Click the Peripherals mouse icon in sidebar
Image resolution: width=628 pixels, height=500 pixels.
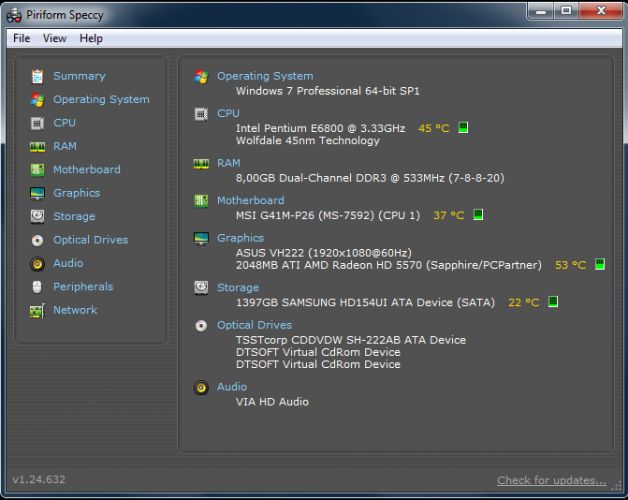(37, 287)
